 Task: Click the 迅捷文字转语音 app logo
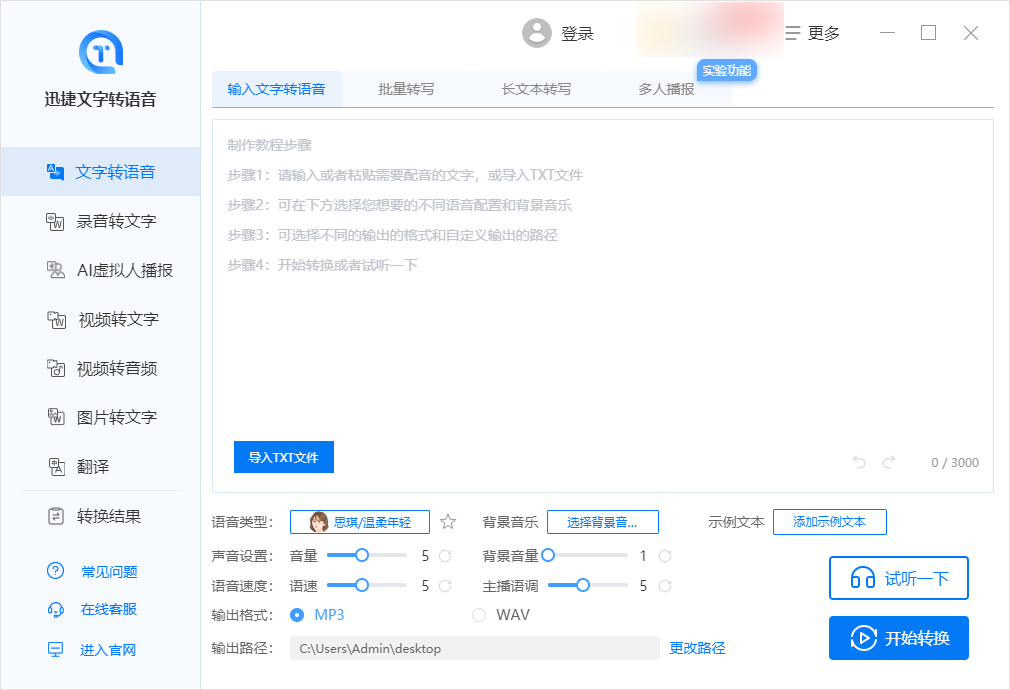tap(100, 52)
